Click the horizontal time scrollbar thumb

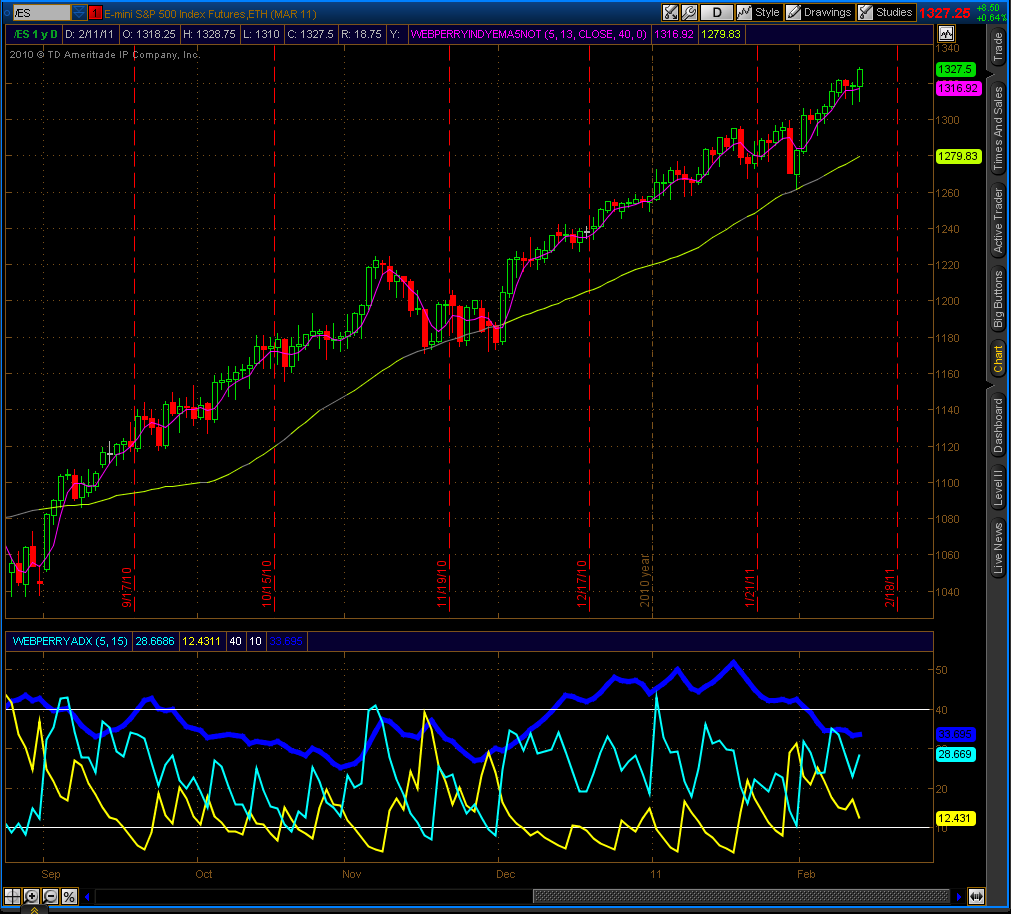(741, 896)
